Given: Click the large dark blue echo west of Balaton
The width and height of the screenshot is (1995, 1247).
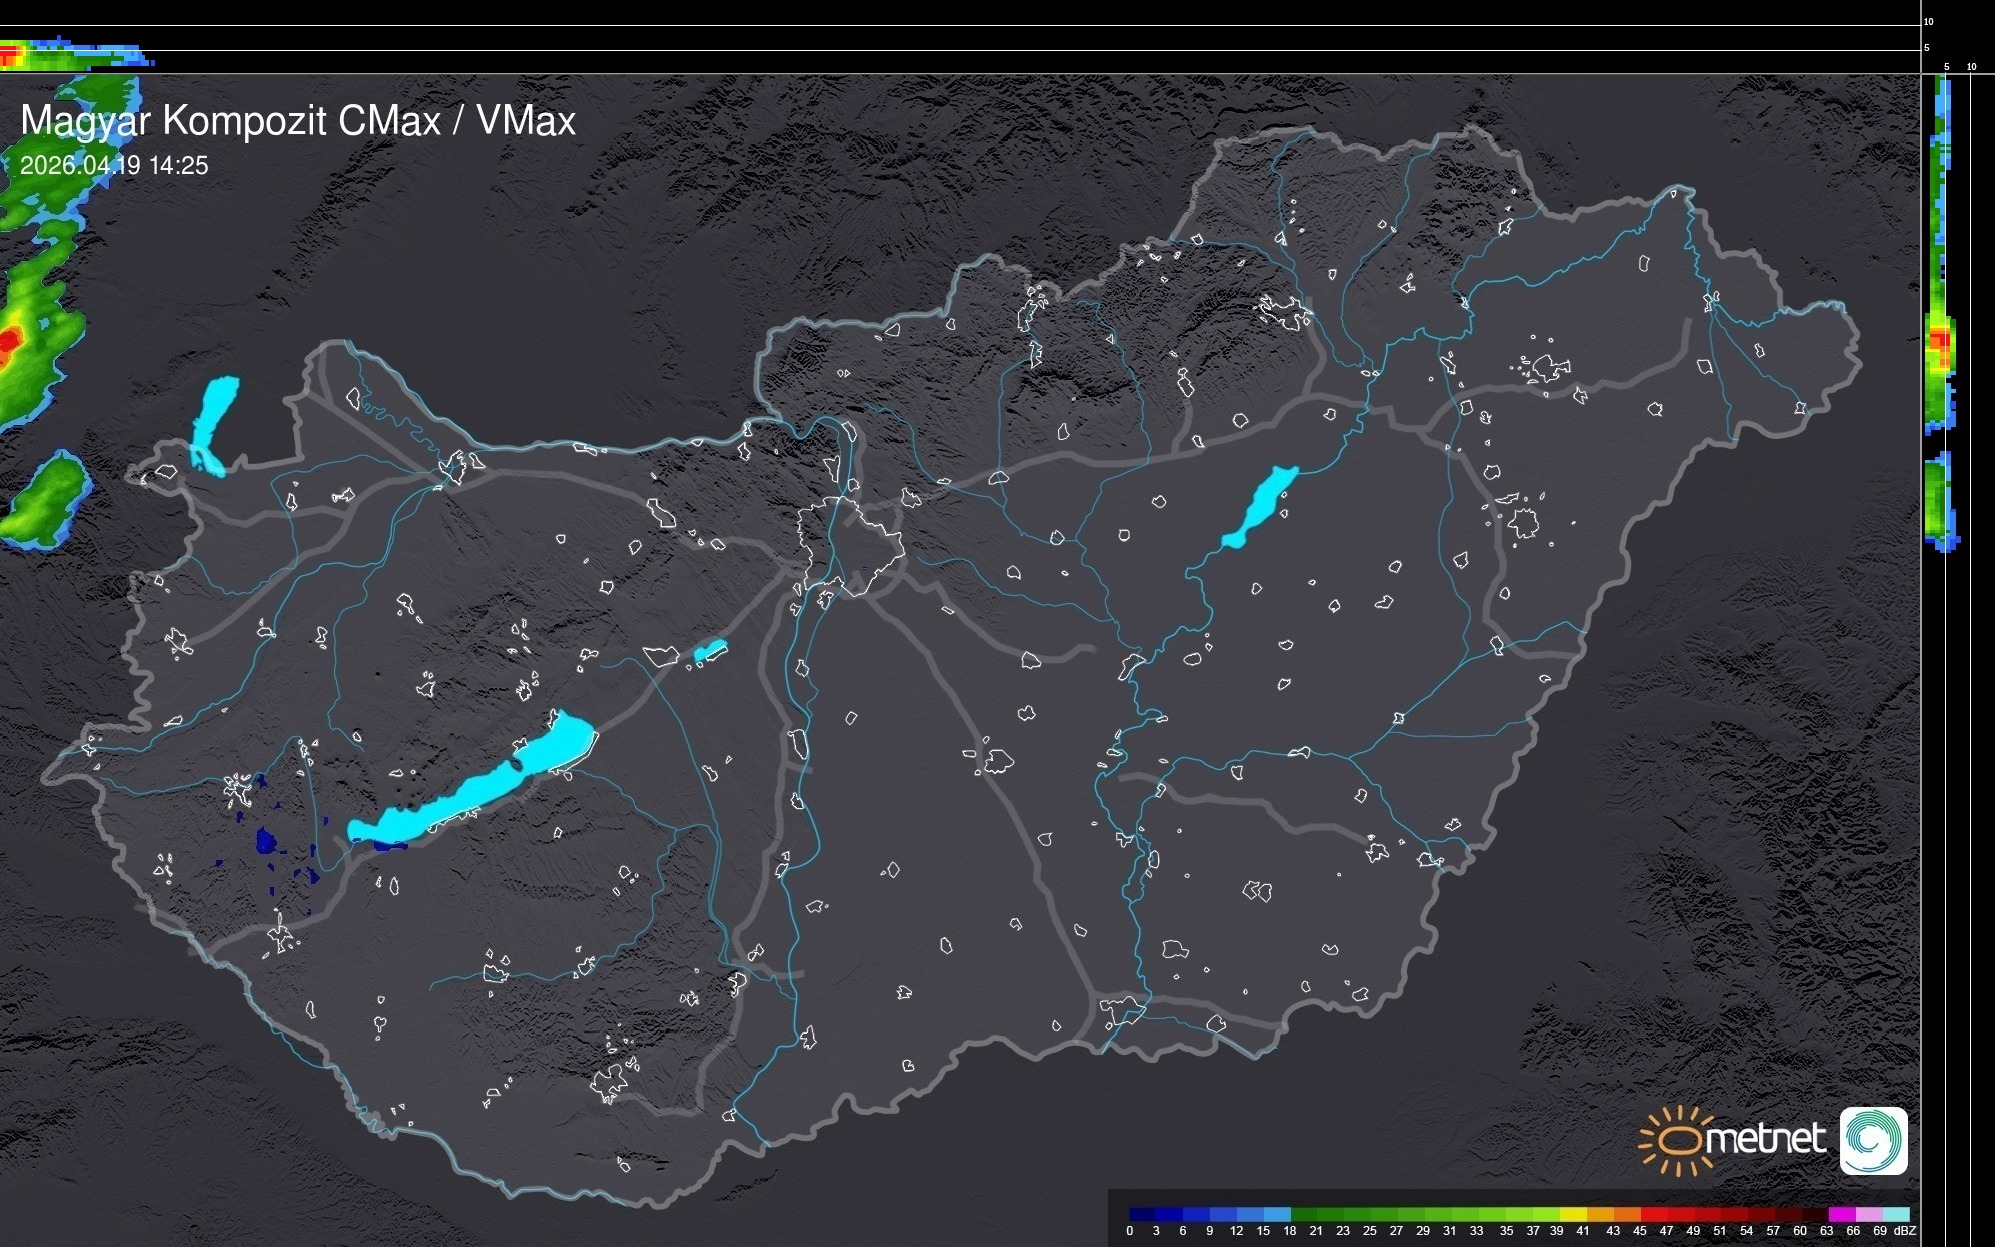Looking at the screenshot, I should pos(266,841).
